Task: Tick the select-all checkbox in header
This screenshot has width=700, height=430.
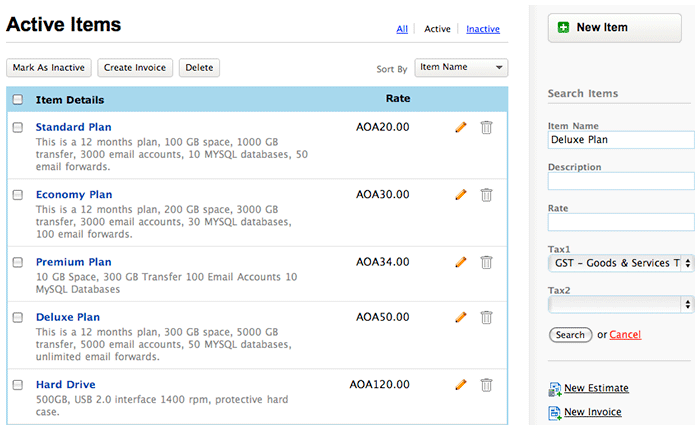Action: (x=18, y=100)
